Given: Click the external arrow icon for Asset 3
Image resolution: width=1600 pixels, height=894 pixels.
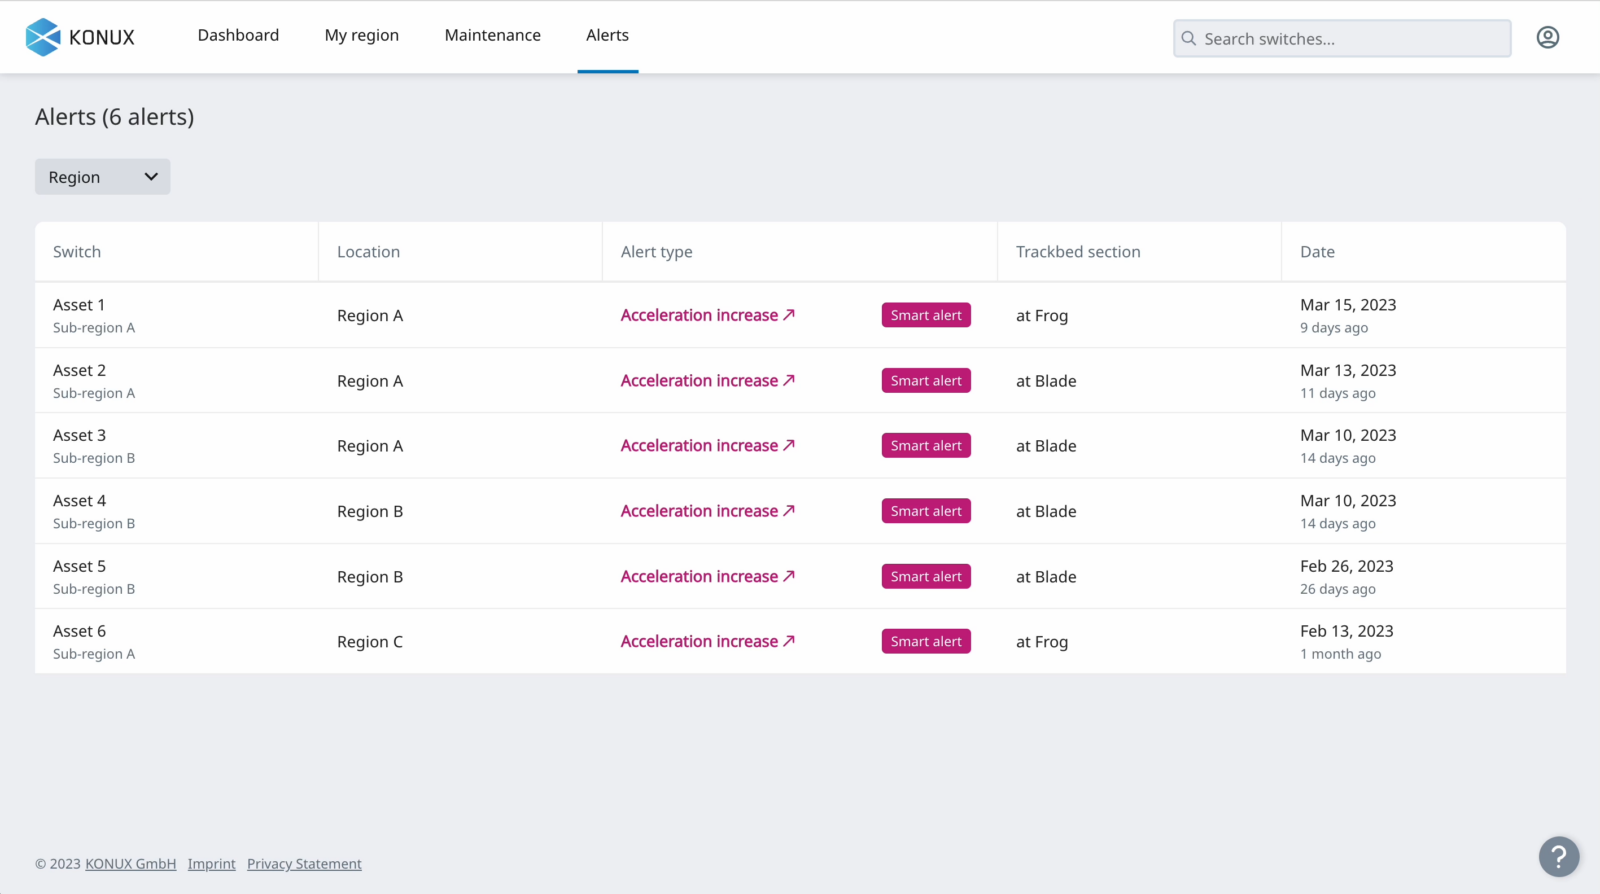Looking at the screenshot, I should tap(789, 445).
